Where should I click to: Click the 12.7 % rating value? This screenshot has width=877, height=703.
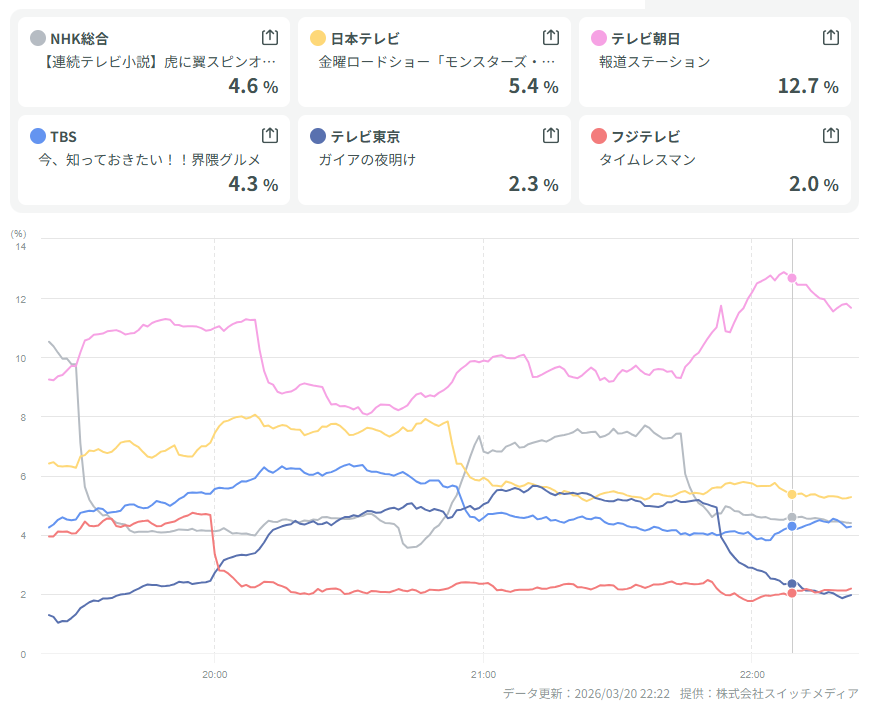[x=807, y=86]
